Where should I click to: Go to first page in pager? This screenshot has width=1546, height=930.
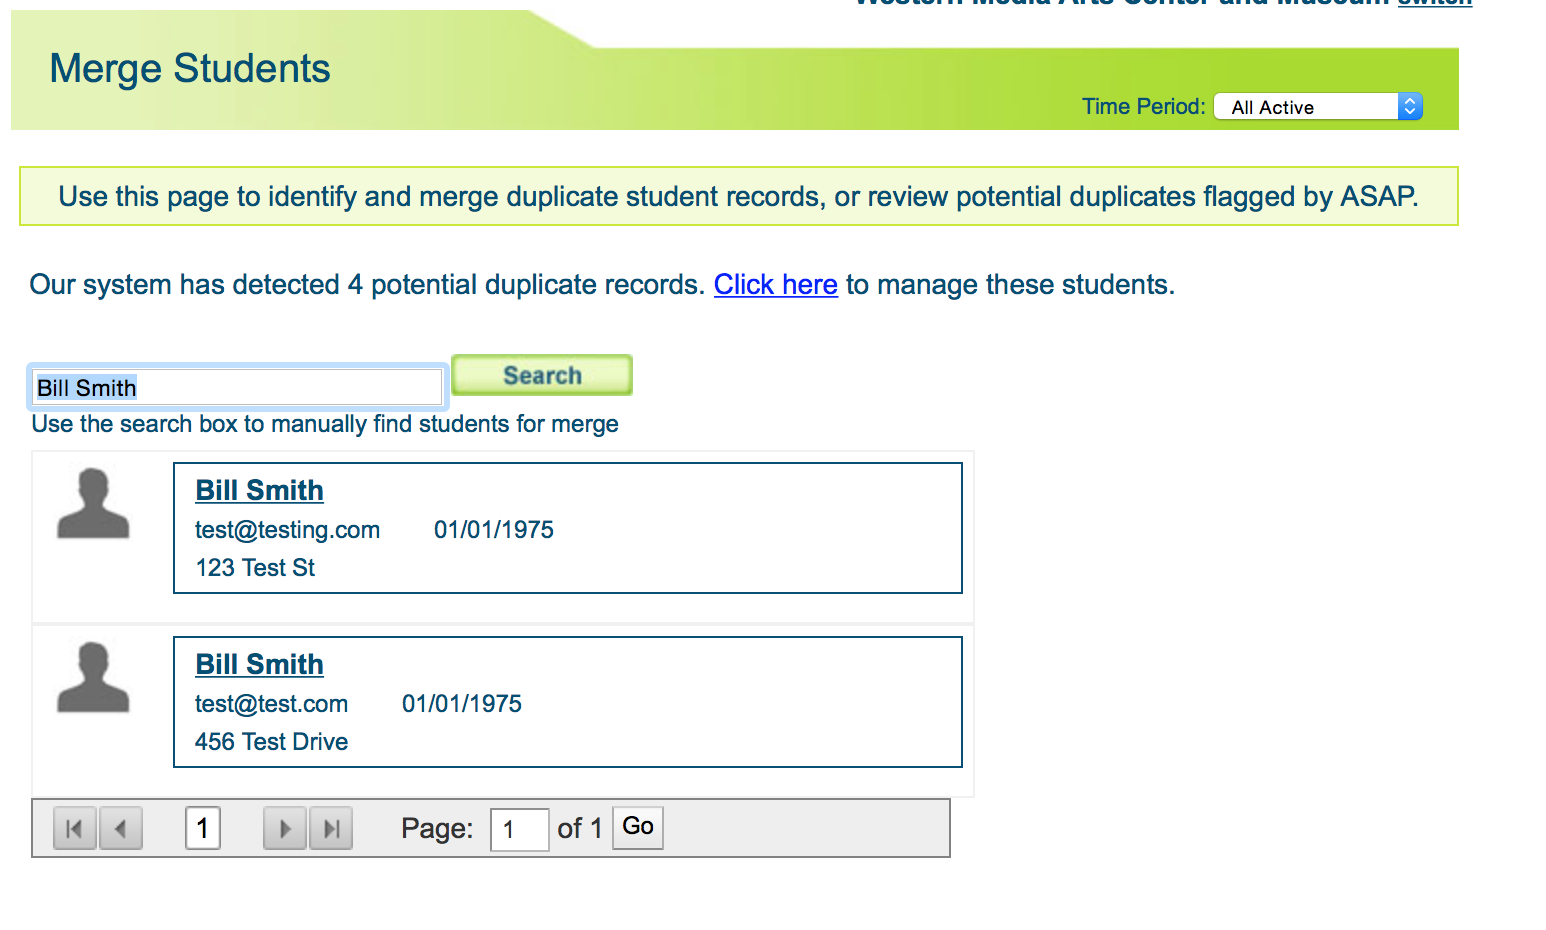[x=74, y=828]
